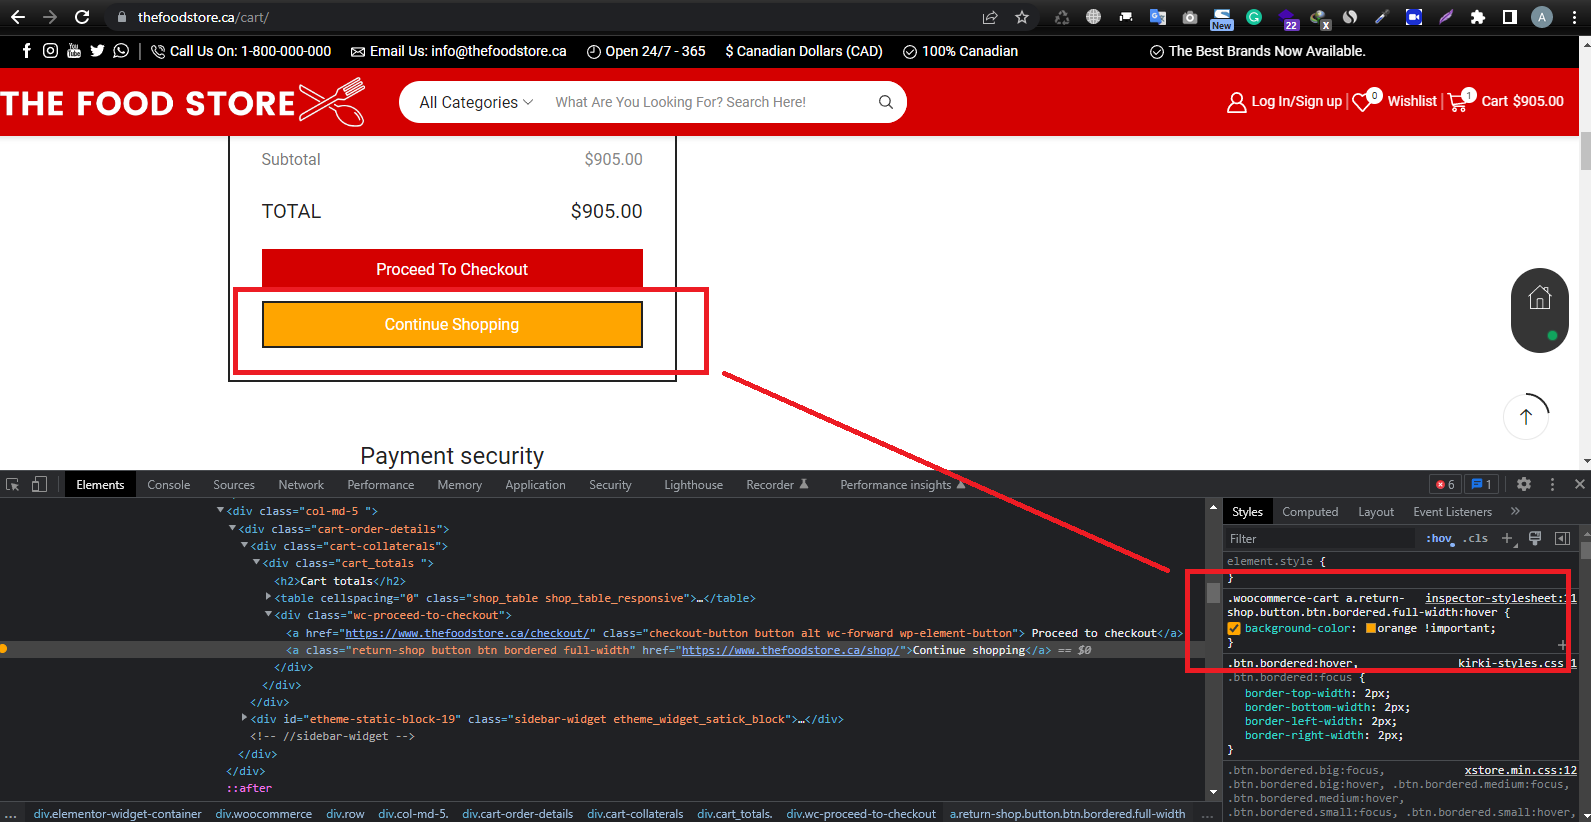The height and width of the screenshot is (822, 1591).
Task: Click the 6 errors counter badge
Action: coord(1446,484)
